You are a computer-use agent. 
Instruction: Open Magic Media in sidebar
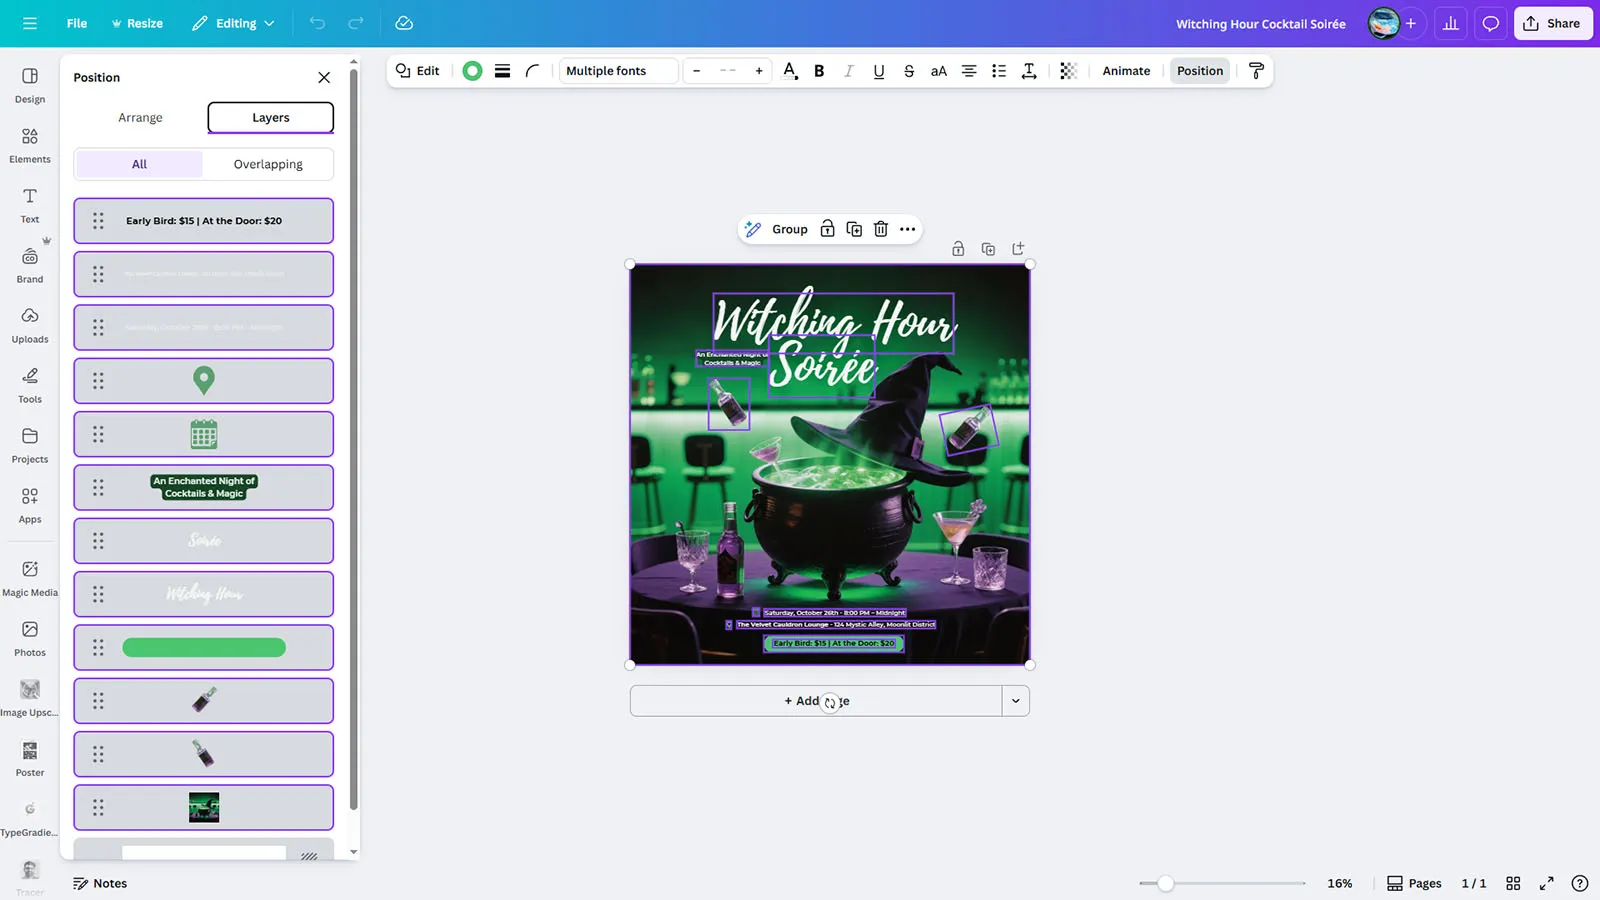coord(30,578)
